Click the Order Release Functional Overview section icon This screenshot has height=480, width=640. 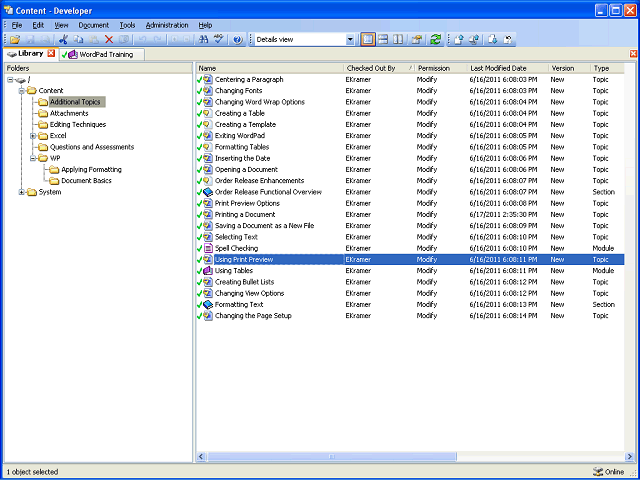208,192
